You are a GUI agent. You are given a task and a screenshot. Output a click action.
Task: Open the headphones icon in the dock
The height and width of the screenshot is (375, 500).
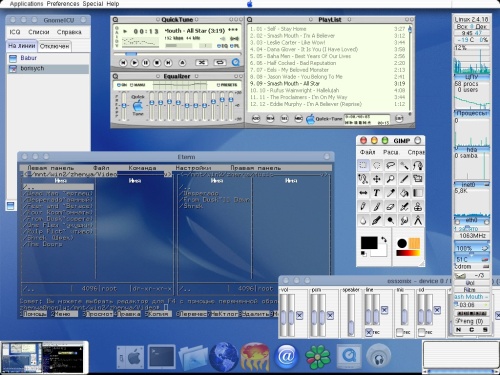click(378, 357)
